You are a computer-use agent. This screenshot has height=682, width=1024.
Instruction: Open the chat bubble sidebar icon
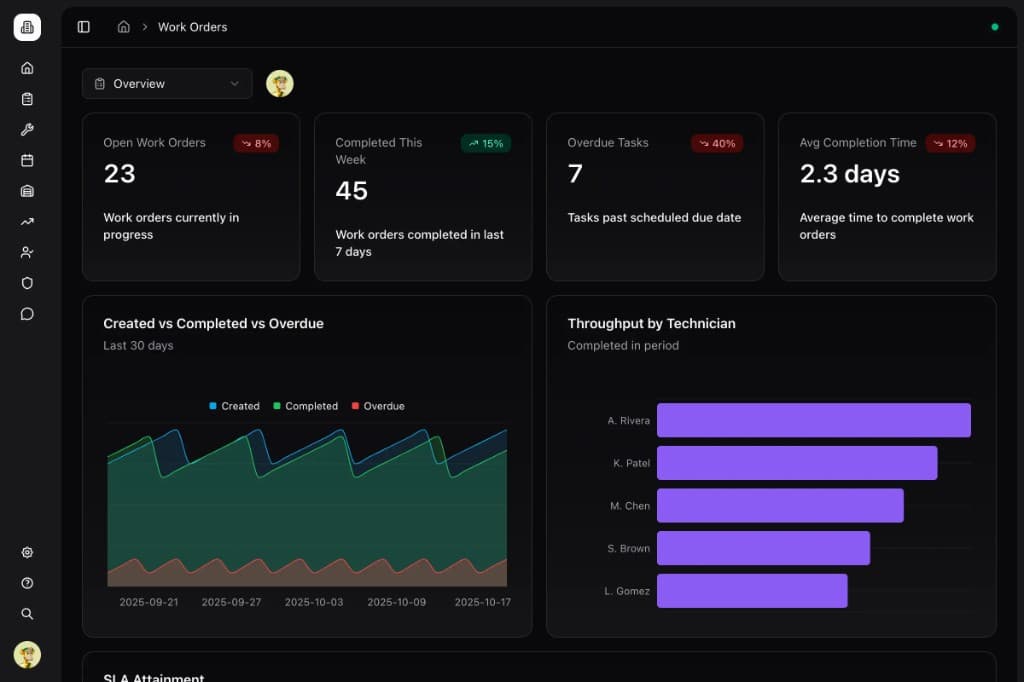point(27,314)
